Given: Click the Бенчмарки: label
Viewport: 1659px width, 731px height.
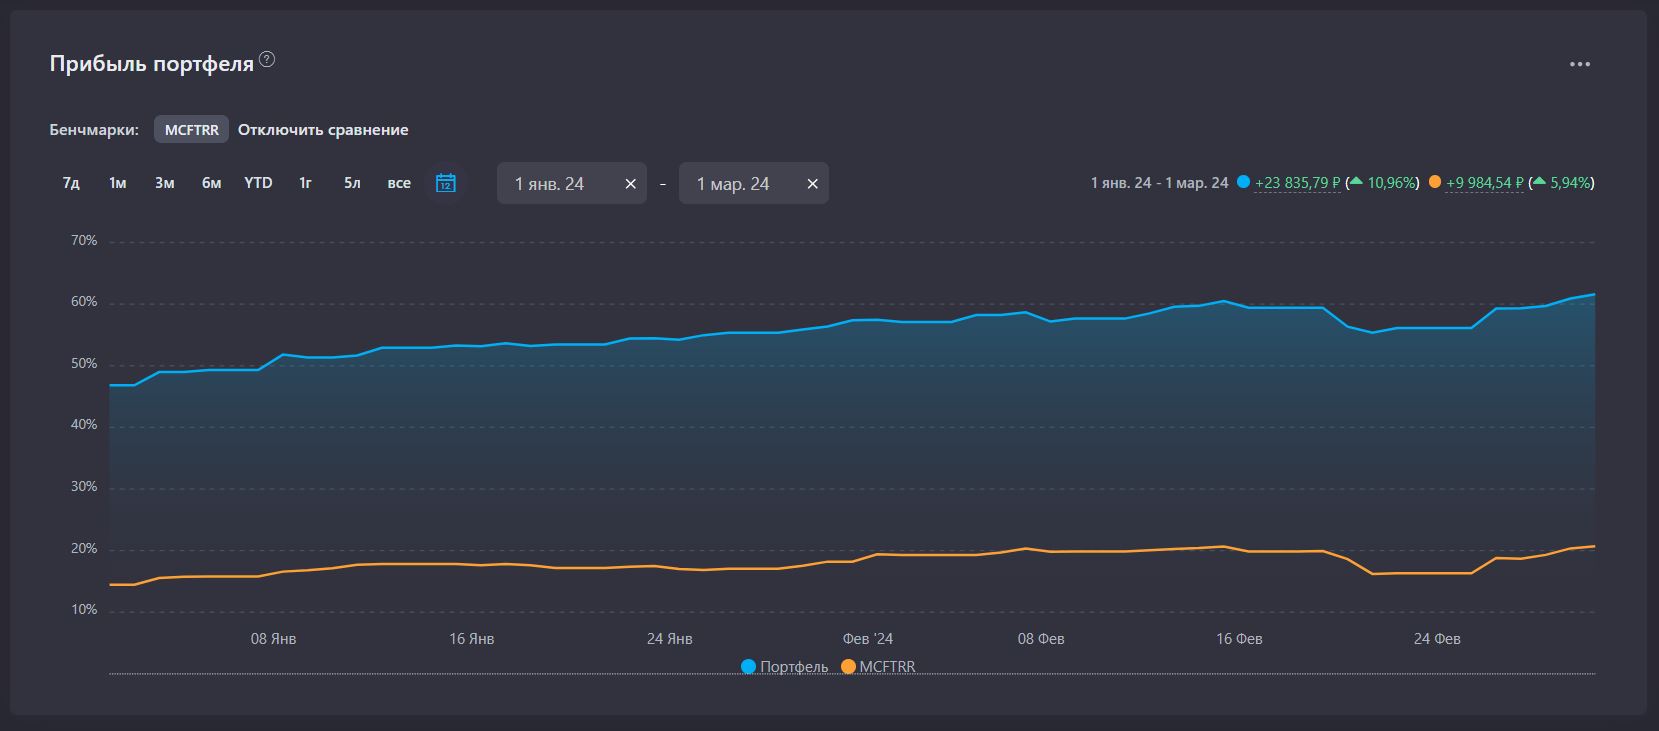Looking at the screenshot, I should (x=94, y=130).
